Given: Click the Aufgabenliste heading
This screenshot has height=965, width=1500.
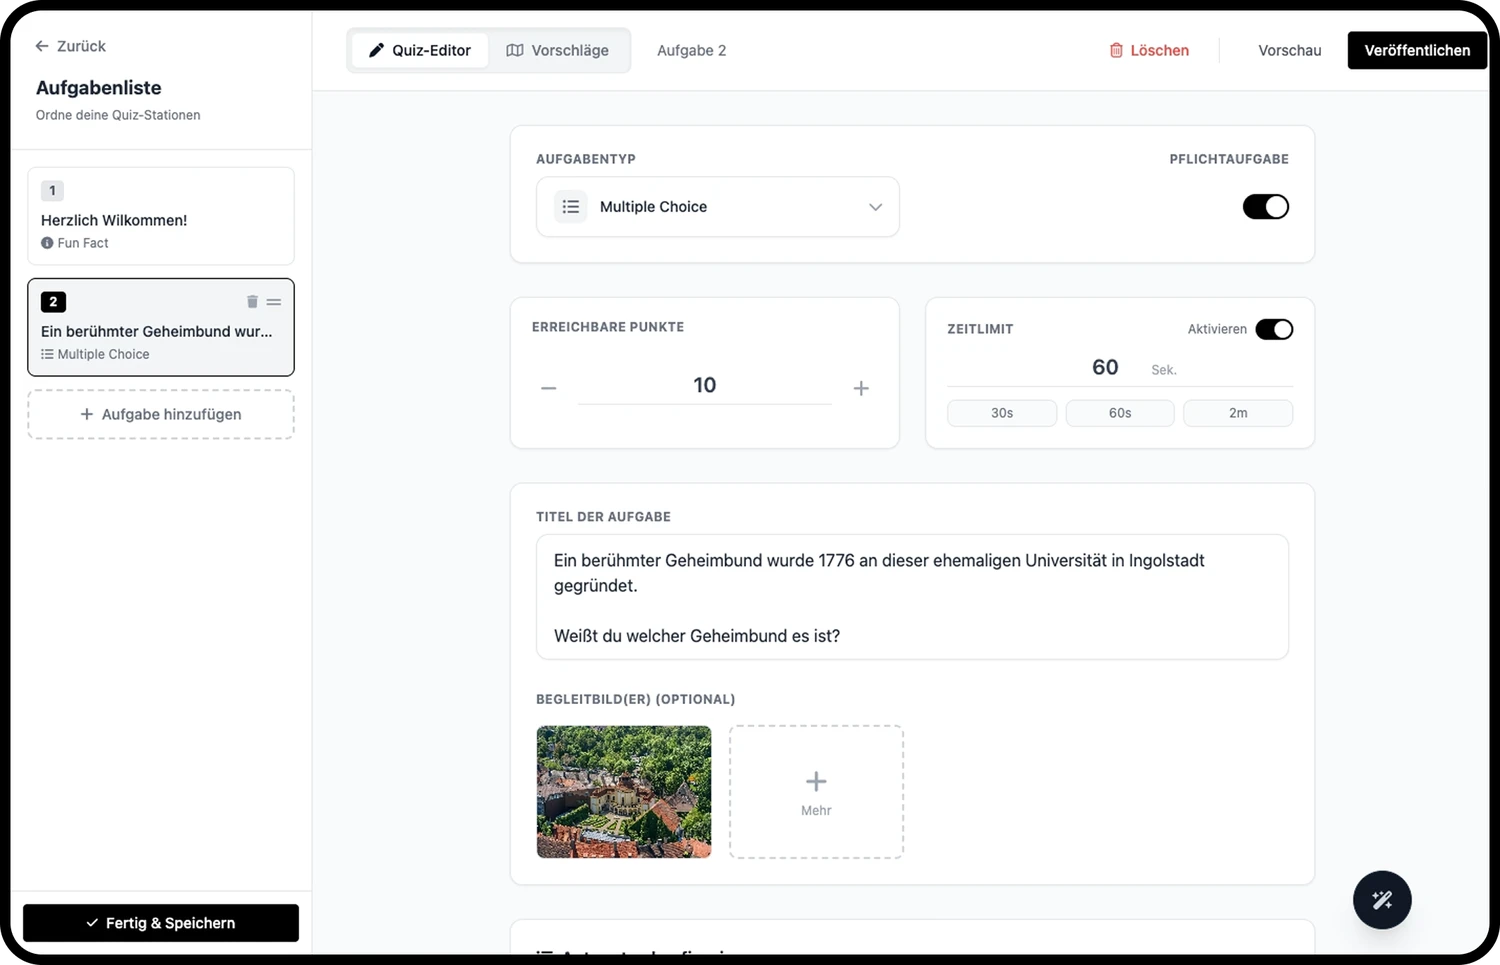Looking at the screenshot, I should [x=99, y=88].
